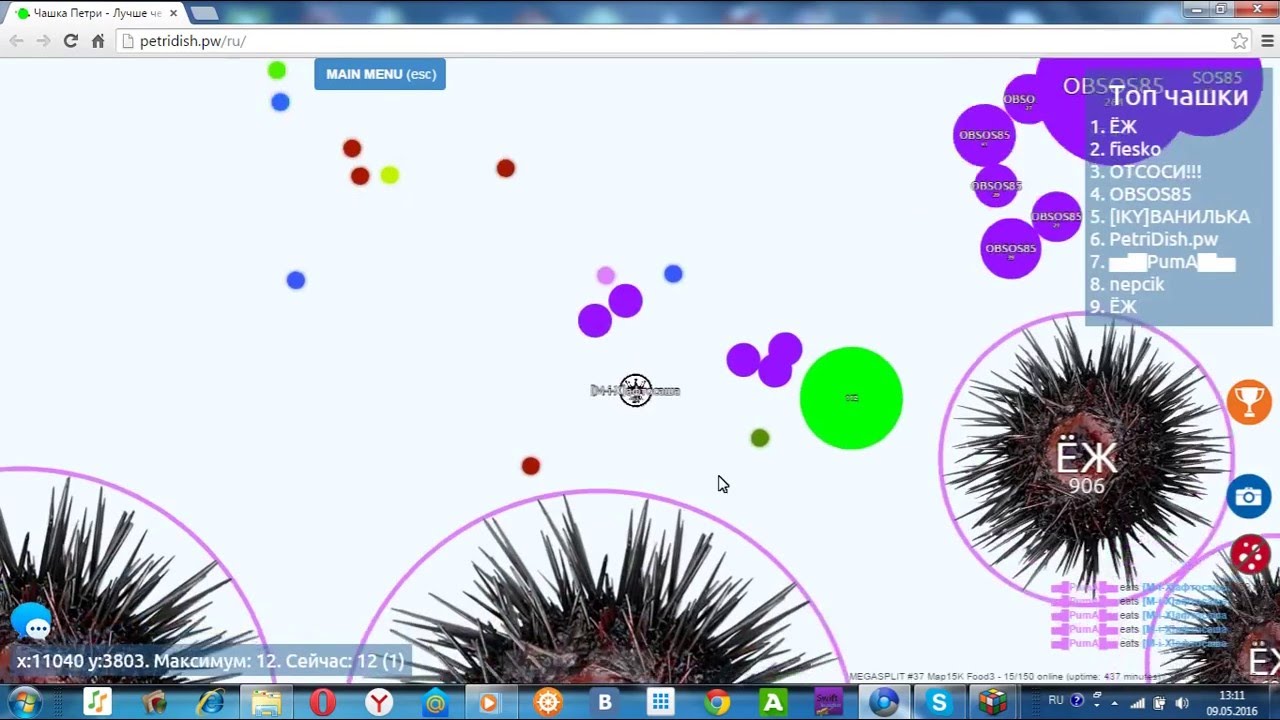Reload the petridish.pw page
The image size is (1280, 720).
tap(70, 41)
